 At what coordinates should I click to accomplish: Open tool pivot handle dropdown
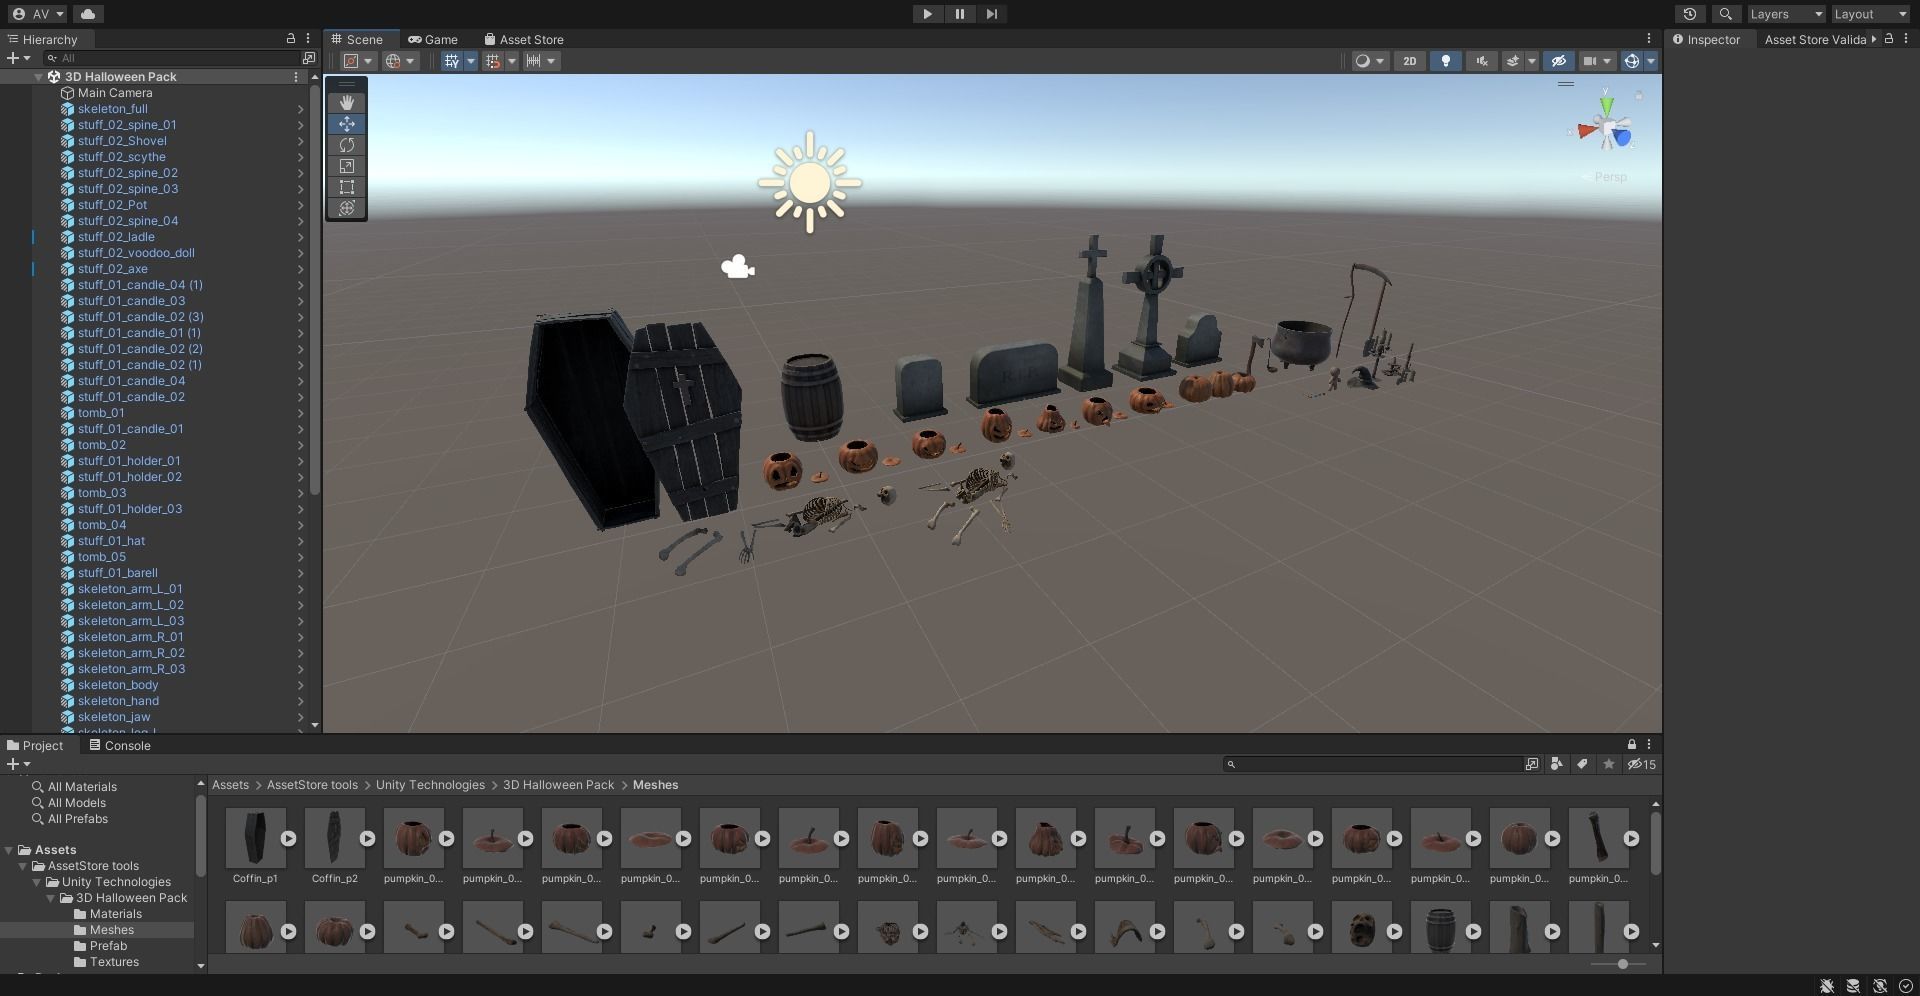point(358,61)
